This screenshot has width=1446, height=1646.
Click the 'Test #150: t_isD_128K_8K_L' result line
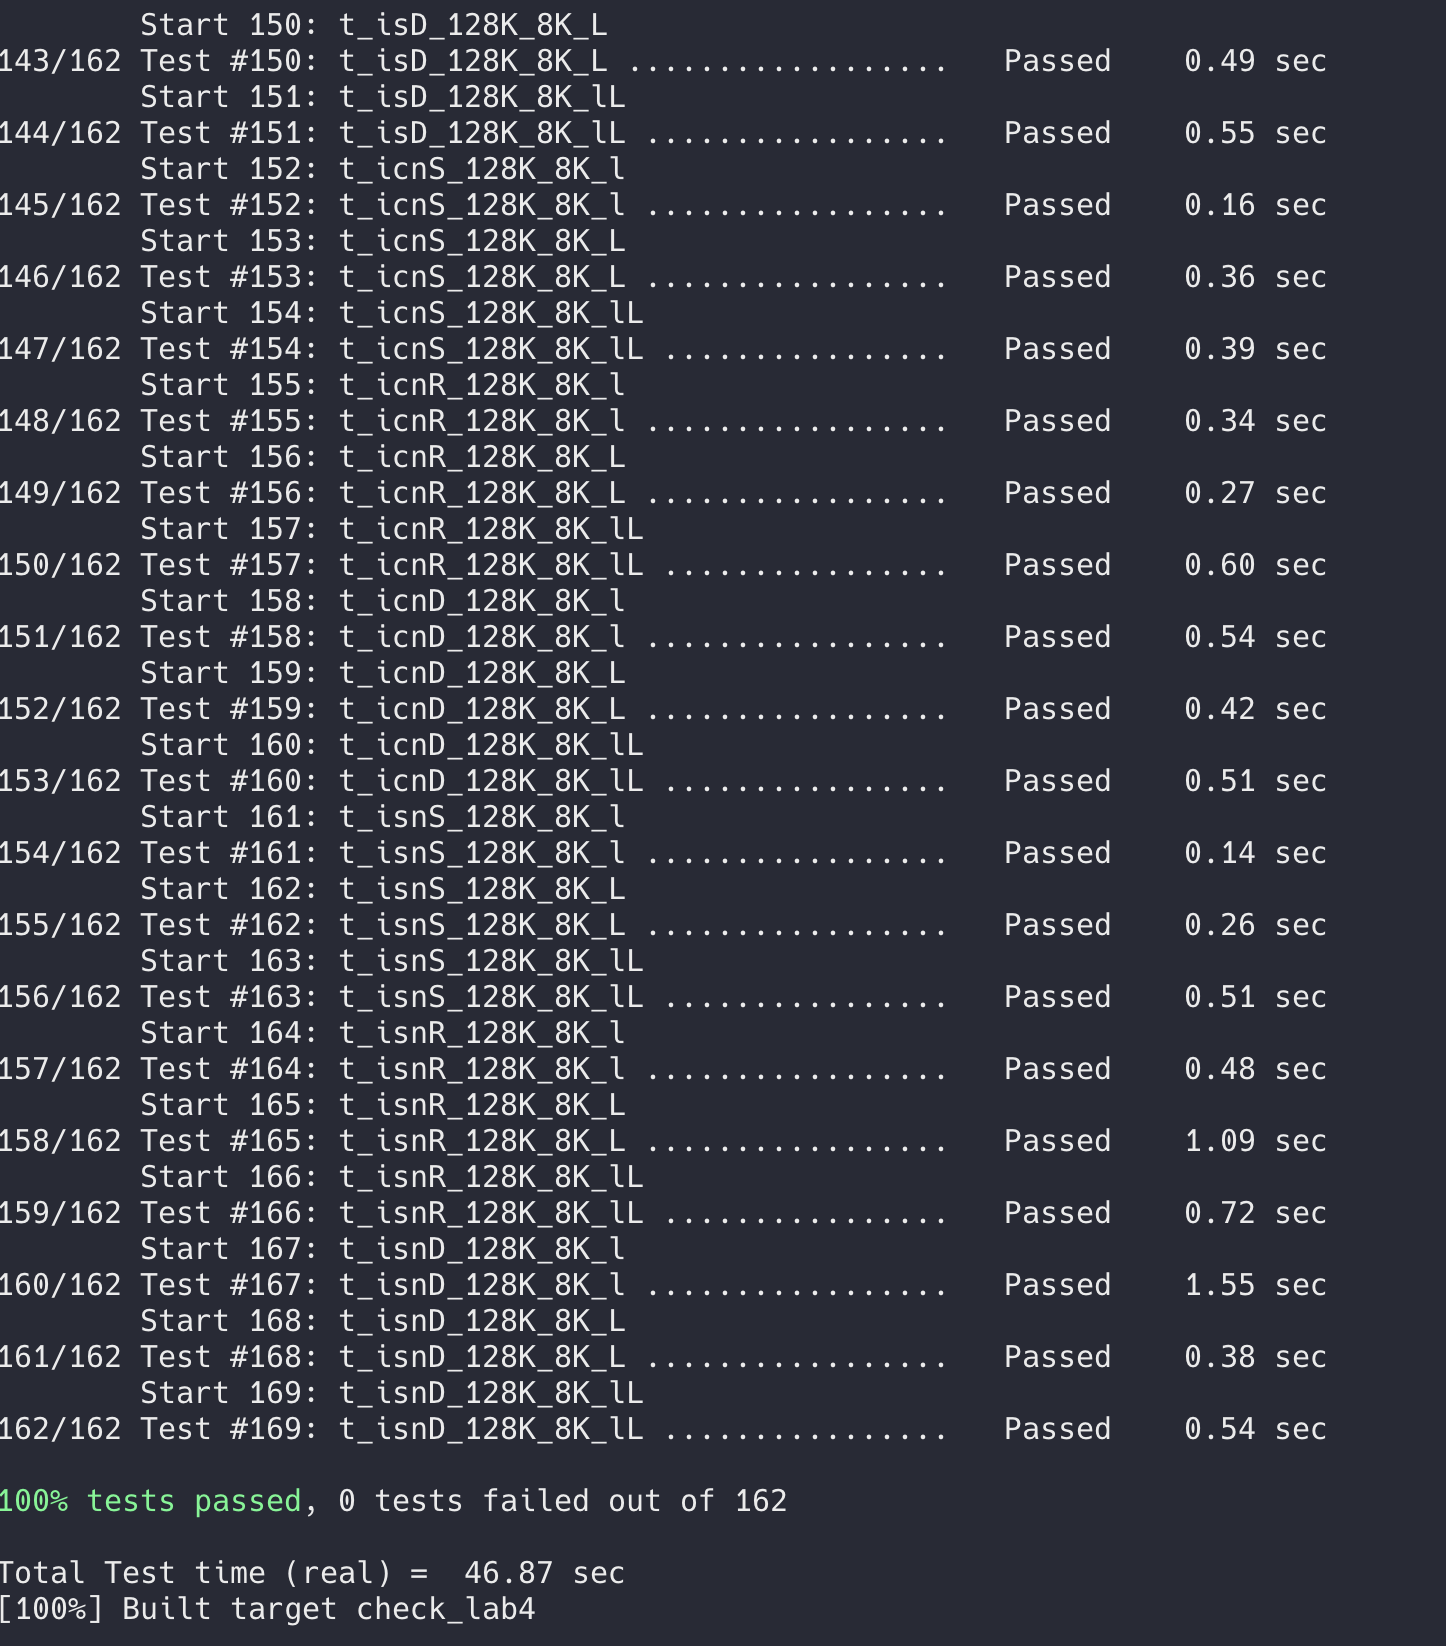[x=663, y=61]
